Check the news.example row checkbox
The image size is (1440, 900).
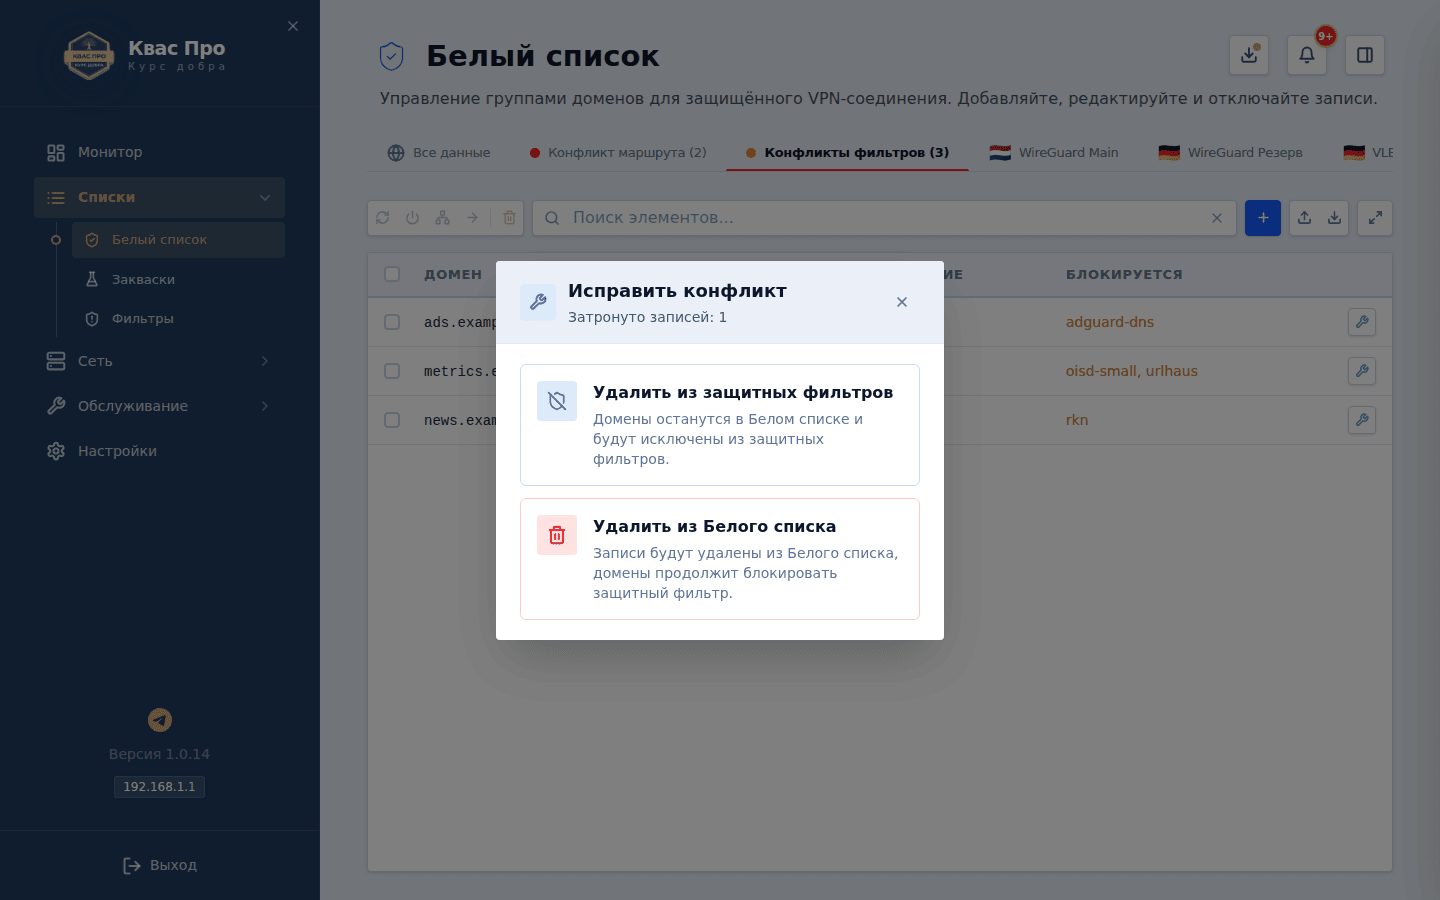(x=392, y=420)
